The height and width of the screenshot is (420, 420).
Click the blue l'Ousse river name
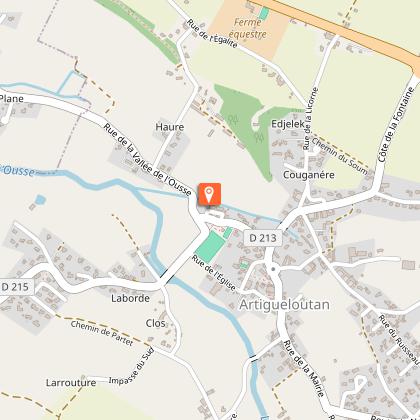[17, 170]
